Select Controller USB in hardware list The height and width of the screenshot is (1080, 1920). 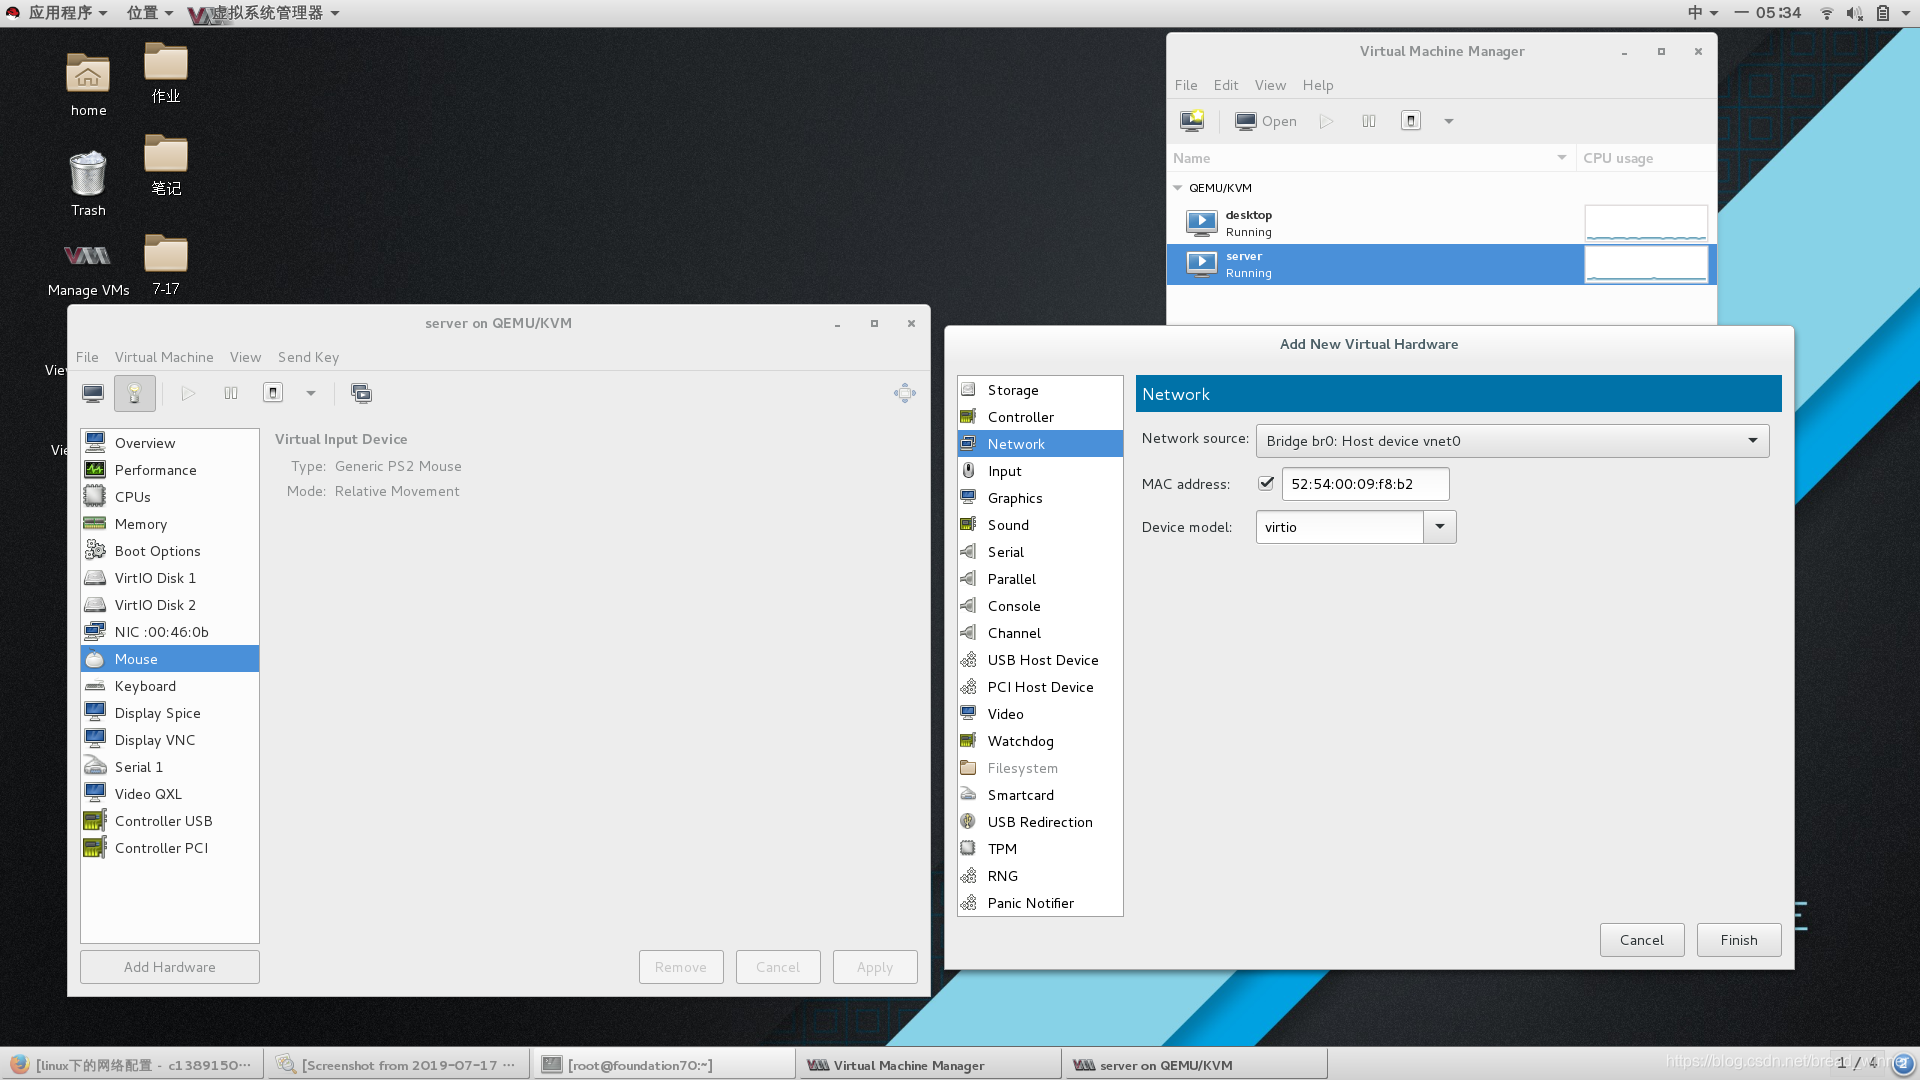(x=169, y=821)
